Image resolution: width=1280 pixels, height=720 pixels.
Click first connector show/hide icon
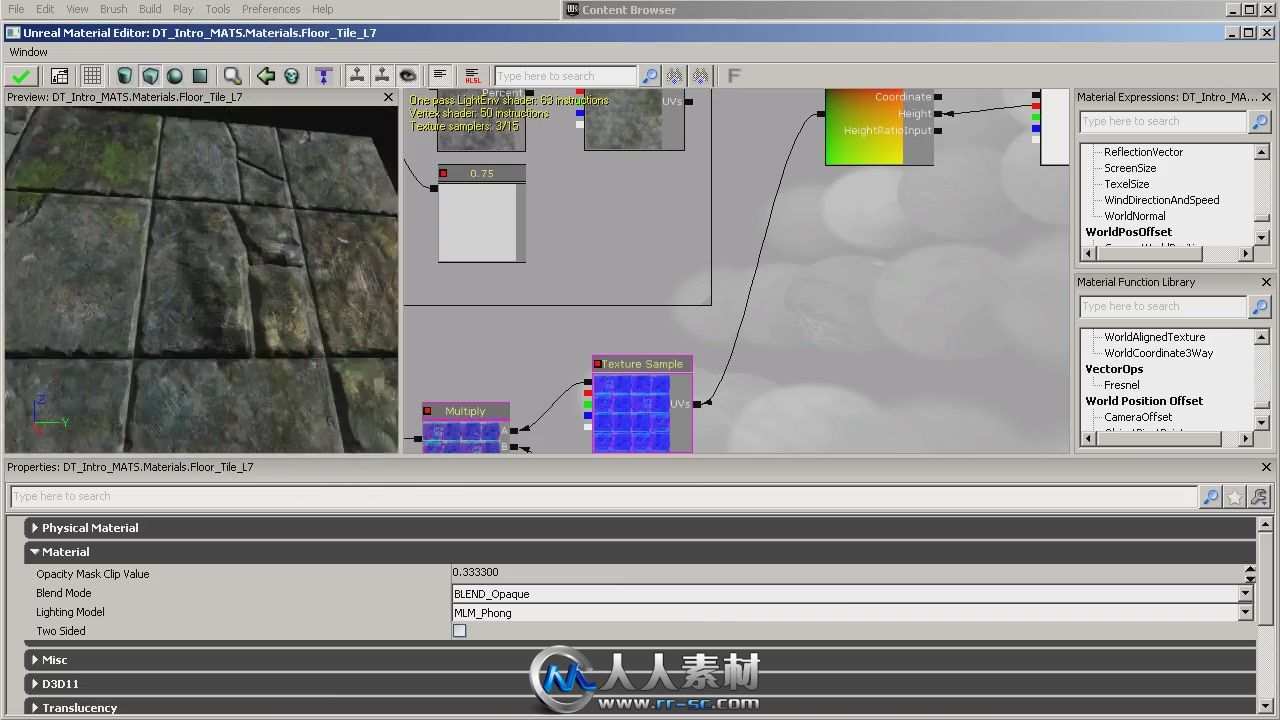click(x=356, y=76)
